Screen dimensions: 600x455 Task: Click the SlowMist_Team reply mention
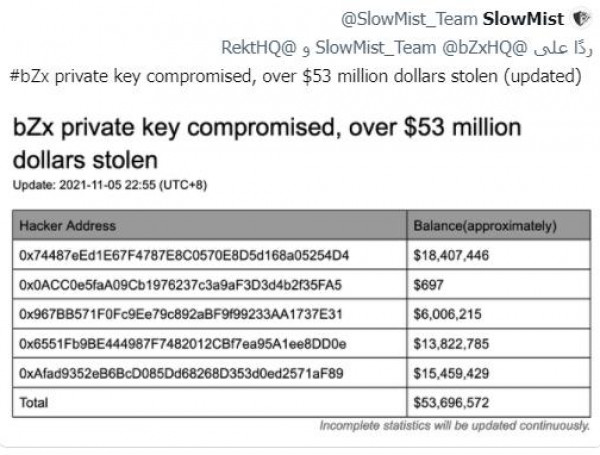[x=376, y=48]
